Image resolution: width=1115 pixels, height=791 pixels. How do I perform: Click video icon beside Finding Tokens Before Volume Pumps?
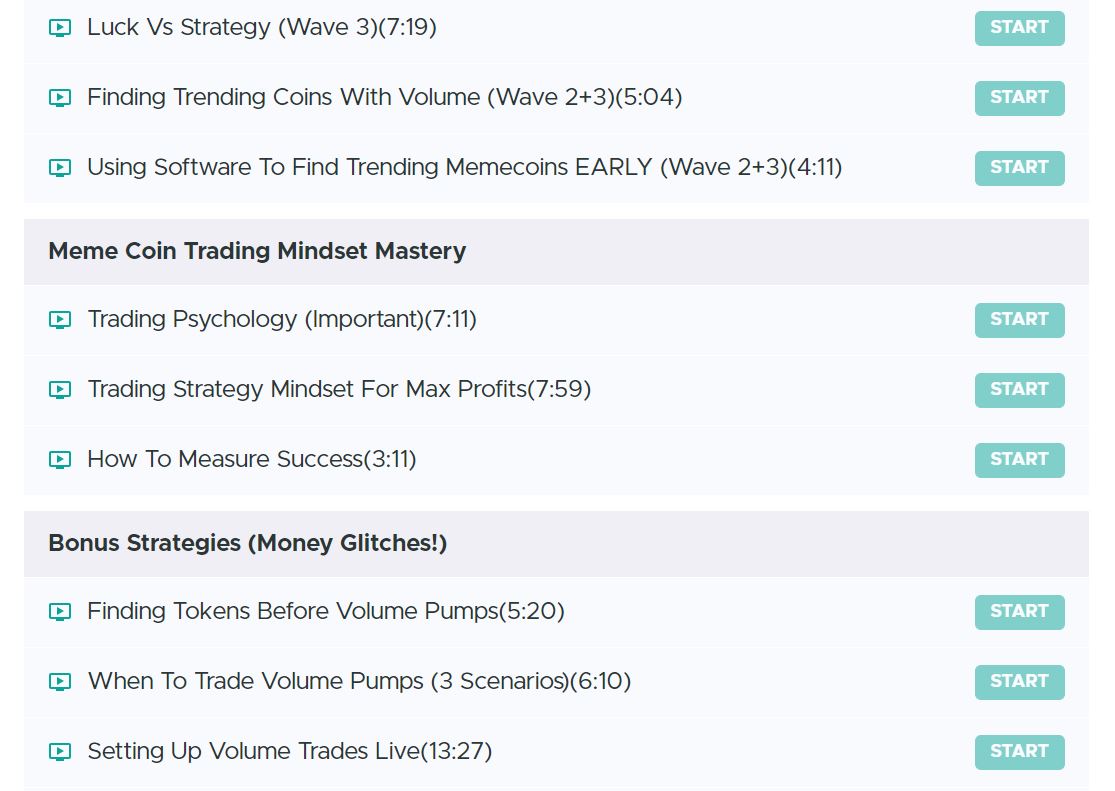[x=60, y=612]
